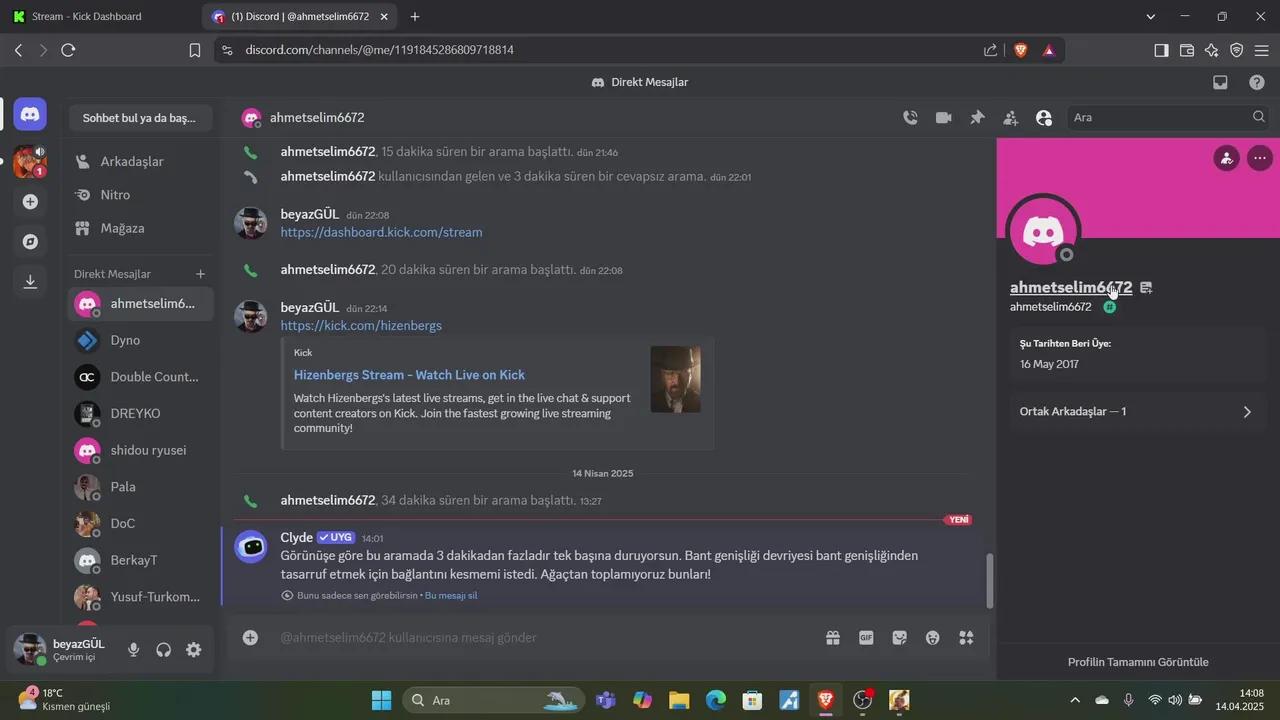The height and width of the screenshot is (720, 1280).
Task: Open the Discord inbox icon
Action: coord(1220,83)
